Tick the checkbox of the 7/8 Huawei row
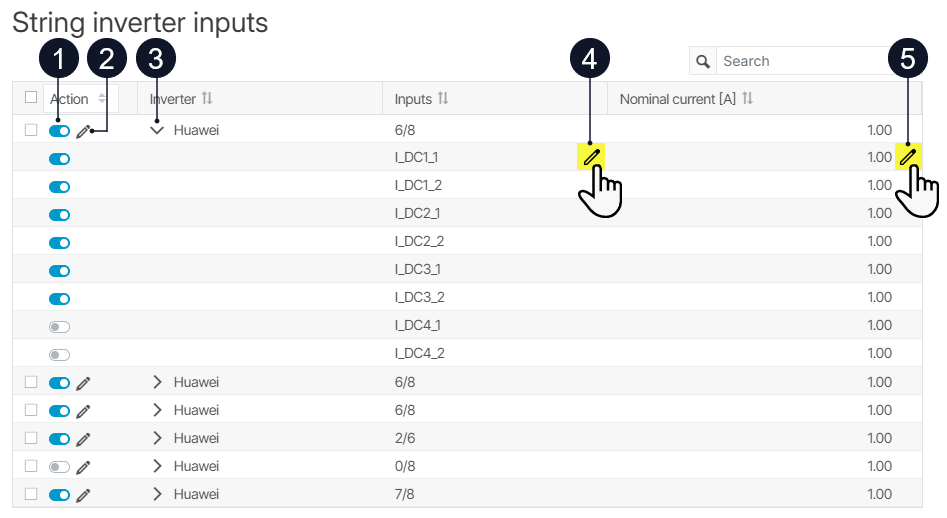 coord(31,494)
